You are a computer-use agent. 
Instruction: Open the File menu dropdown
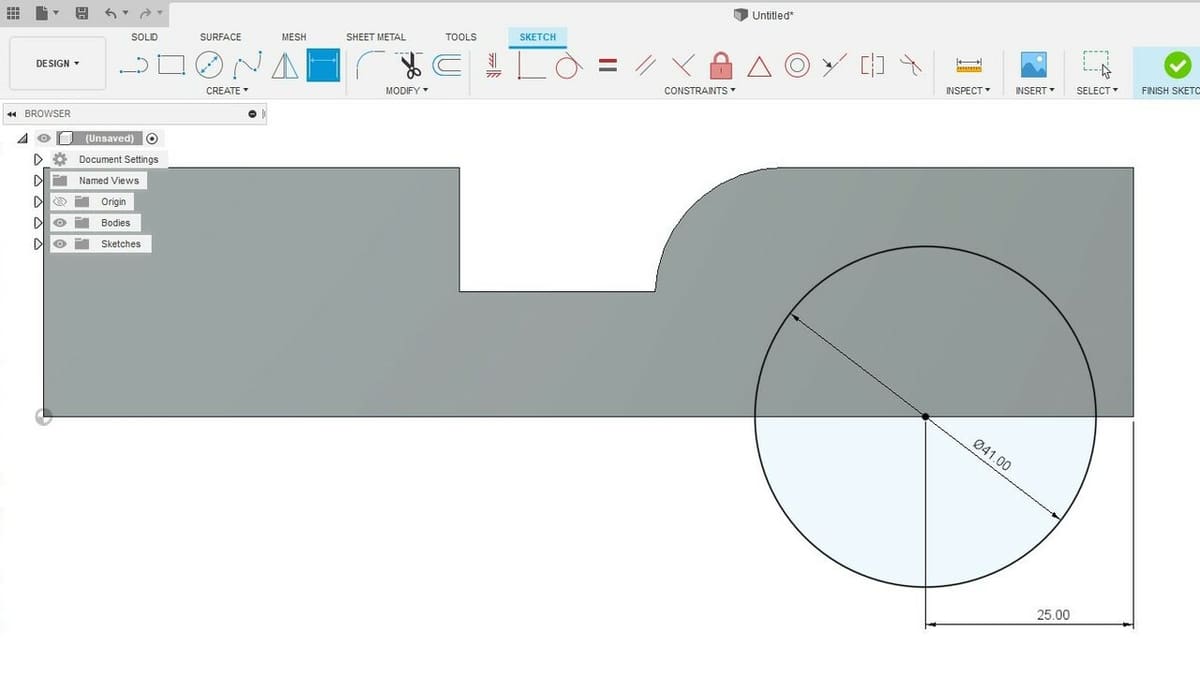[x=46, y=14]
